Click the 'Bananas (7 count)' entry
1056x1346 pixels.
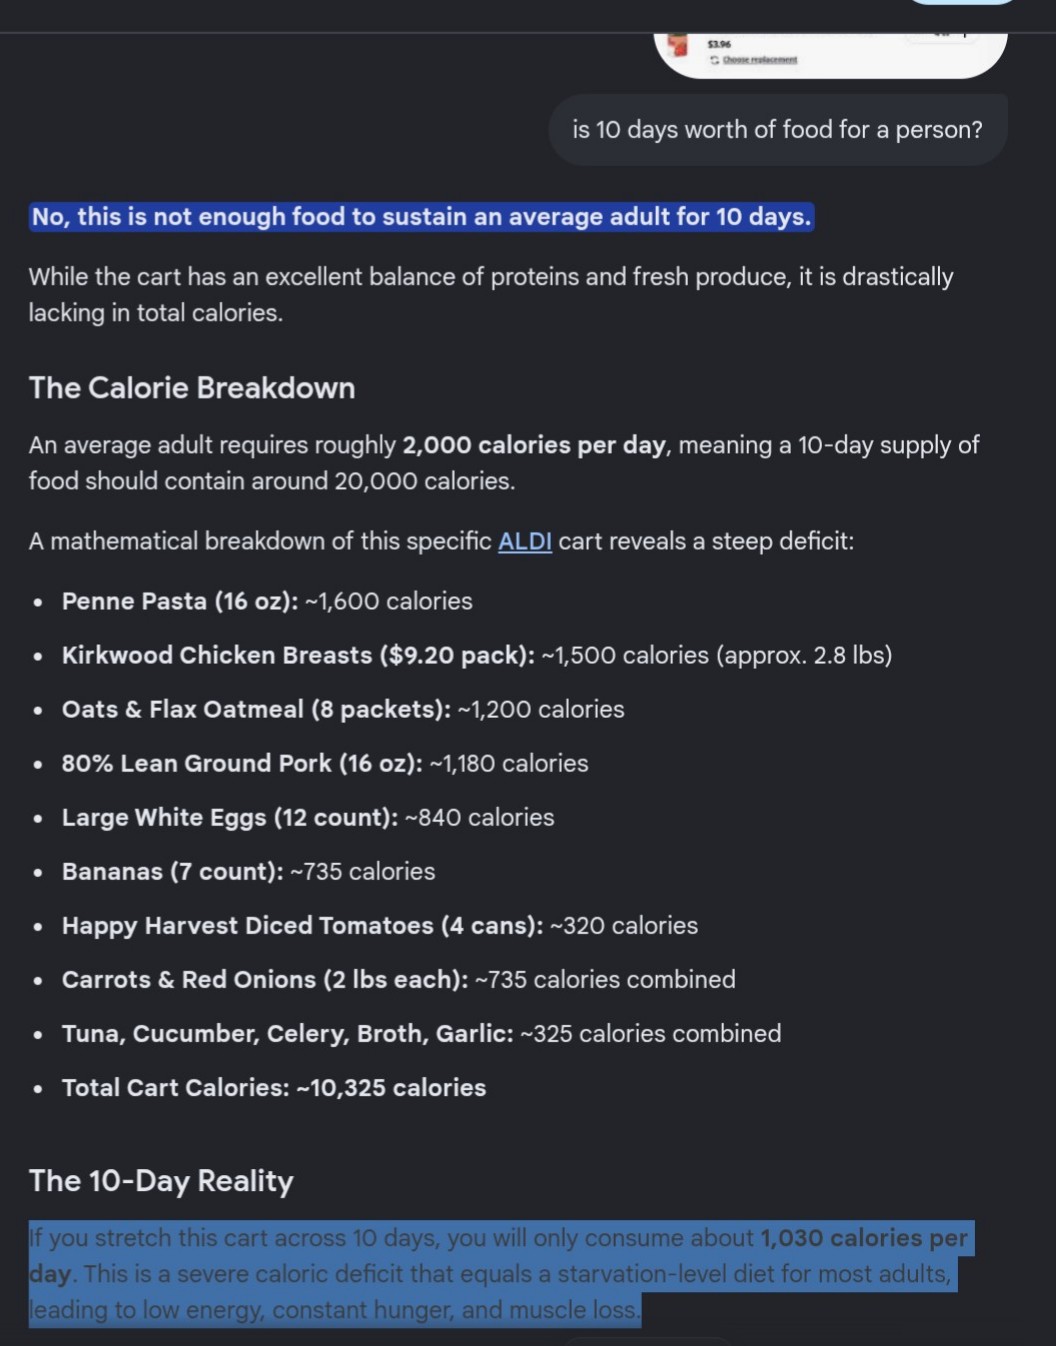click(x=249, y=871)
